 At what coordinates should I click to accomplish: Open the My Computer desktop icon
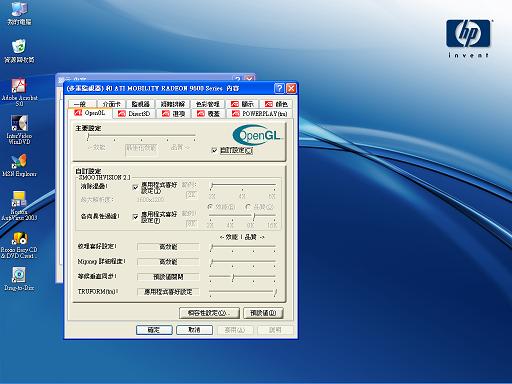(19, 13)
